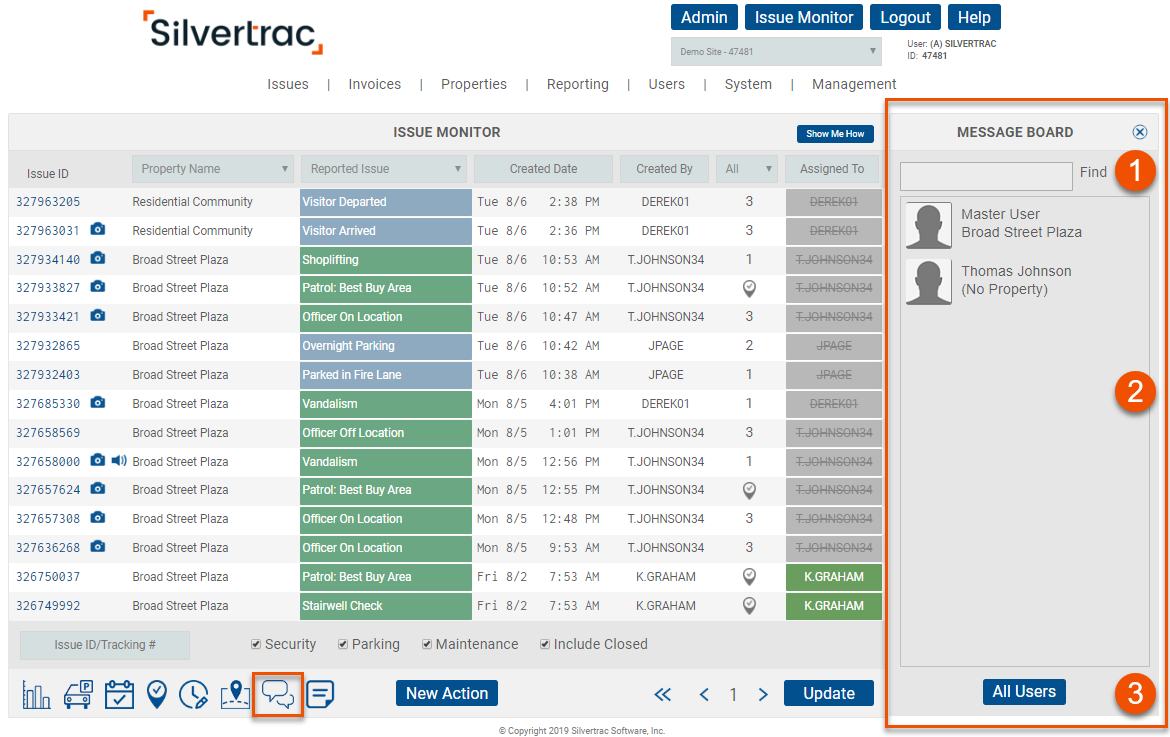Click camera icon for issue 327636268
Image resolution: width=1170 pixels, height=737 pixels.
click(x=98, y=547)
